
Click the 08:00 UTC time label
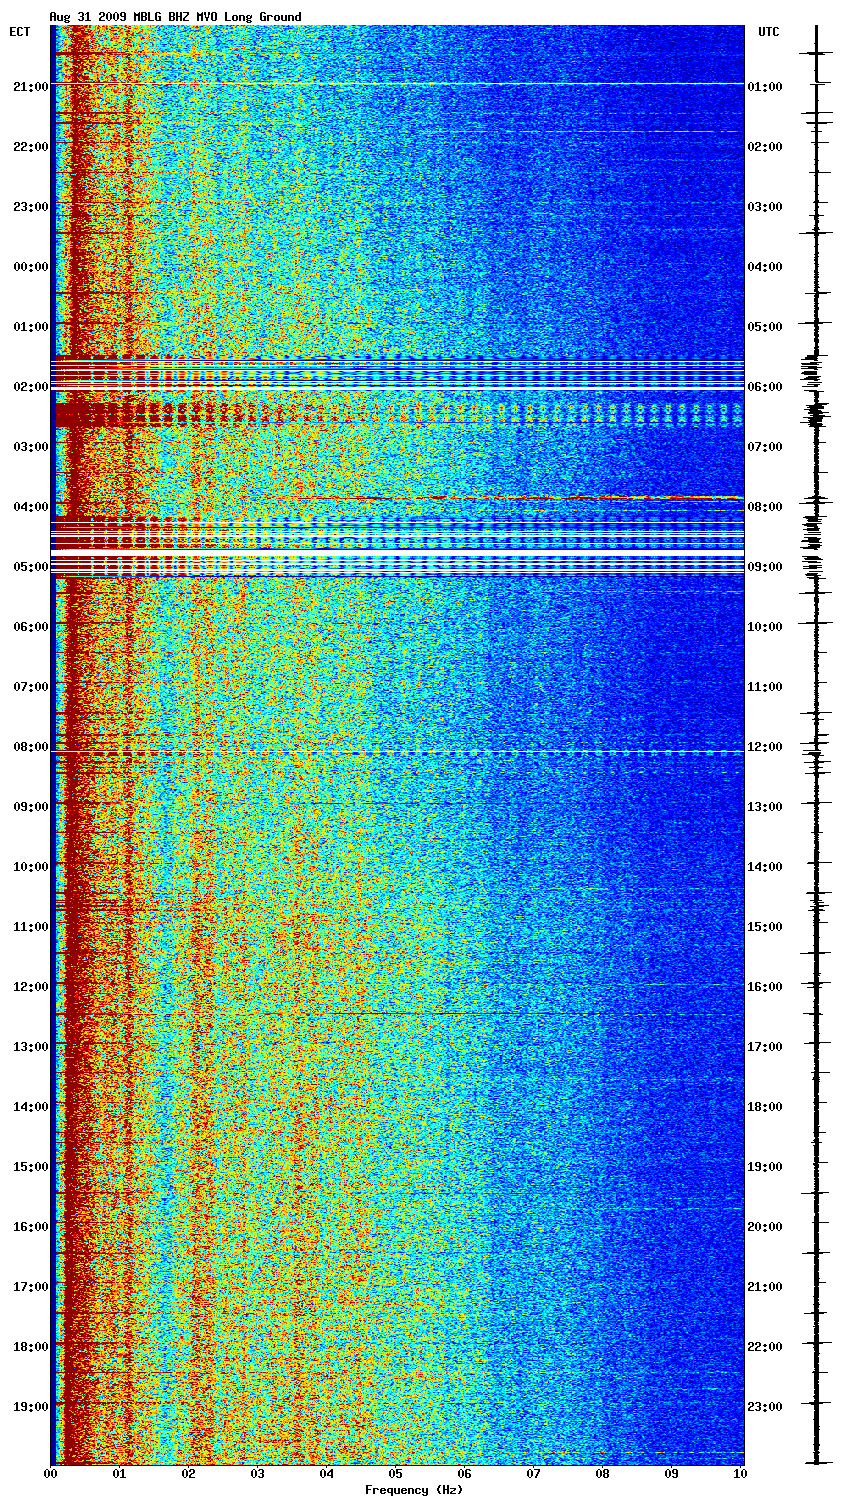coord(764,507)
